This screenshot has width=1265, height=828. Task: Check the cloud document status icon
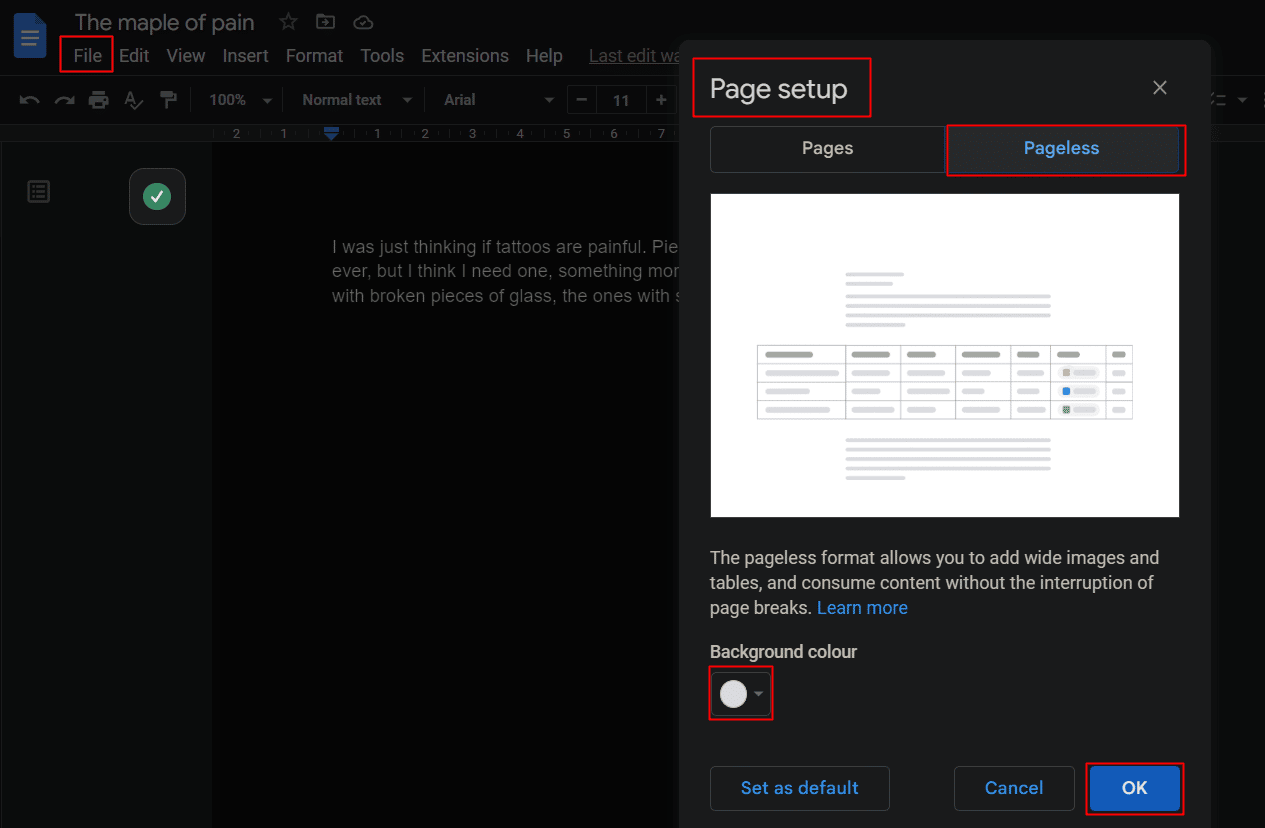pos(363,21)
